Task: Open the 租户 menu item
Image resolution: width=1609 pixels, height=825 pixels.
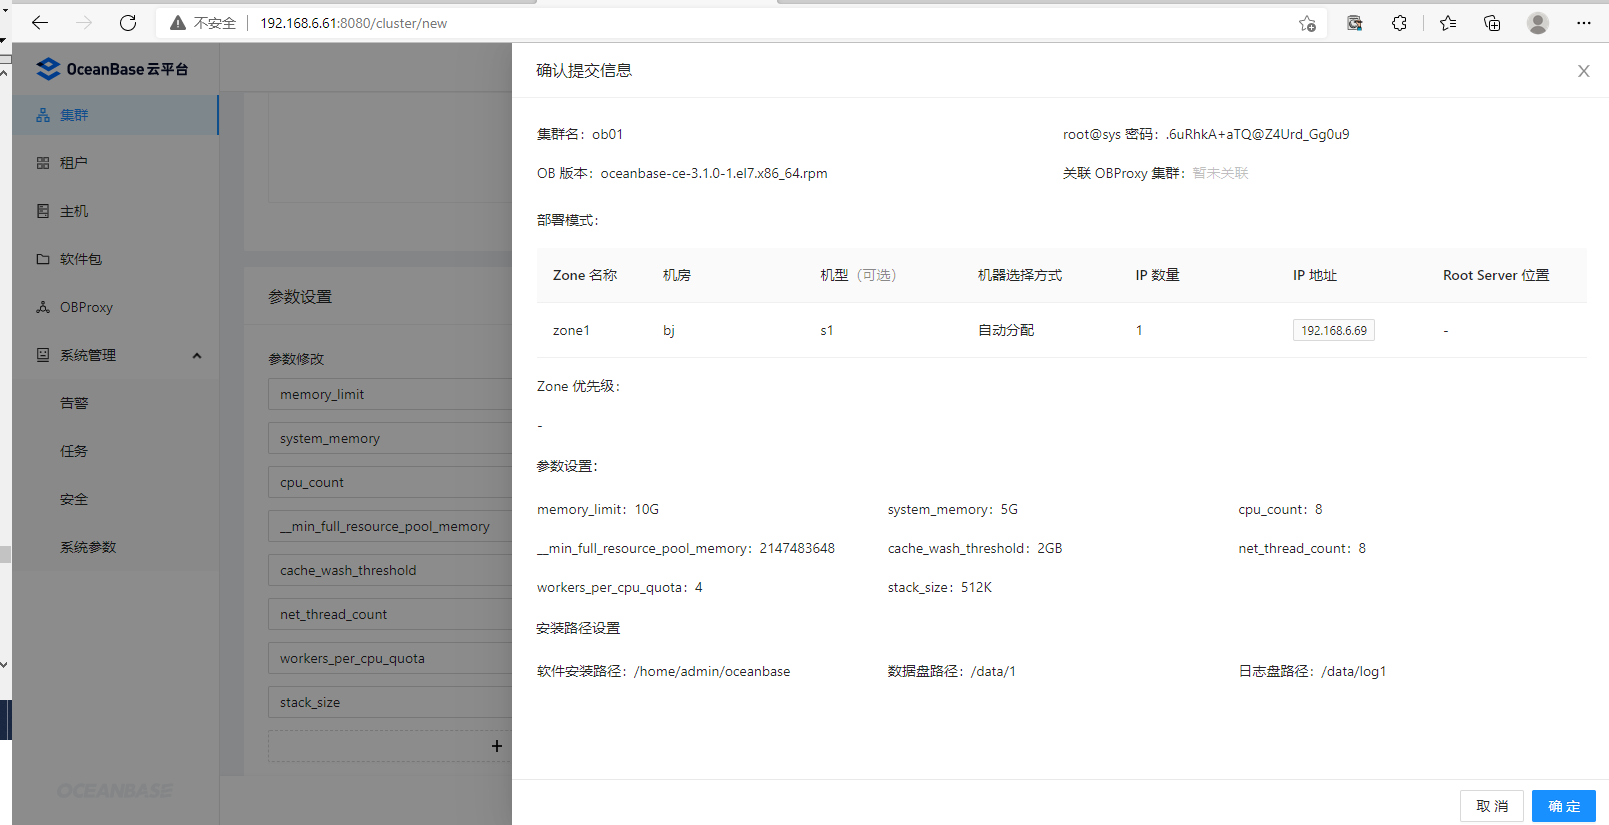Action: point(115,163)
